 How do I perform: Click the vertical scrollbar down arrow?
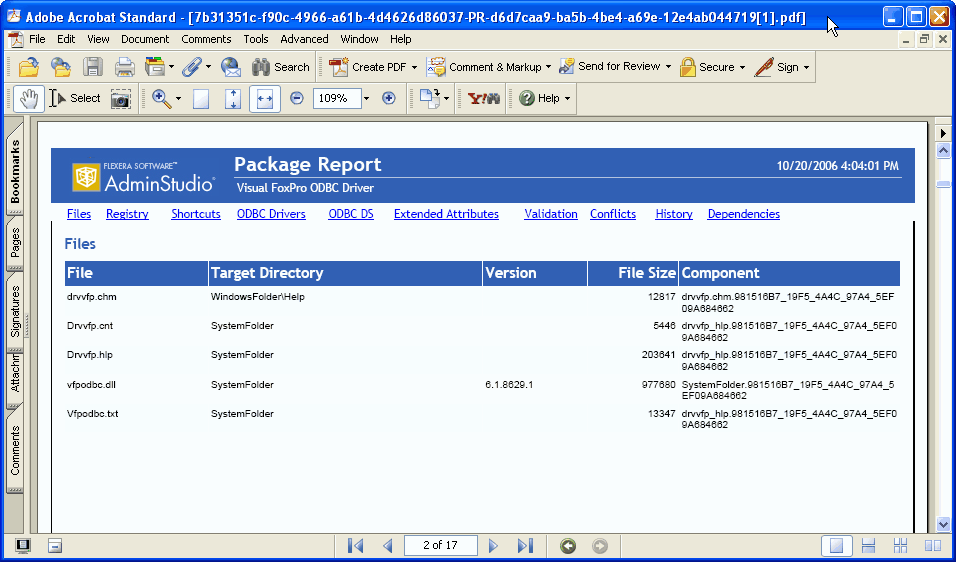[943, 524]
